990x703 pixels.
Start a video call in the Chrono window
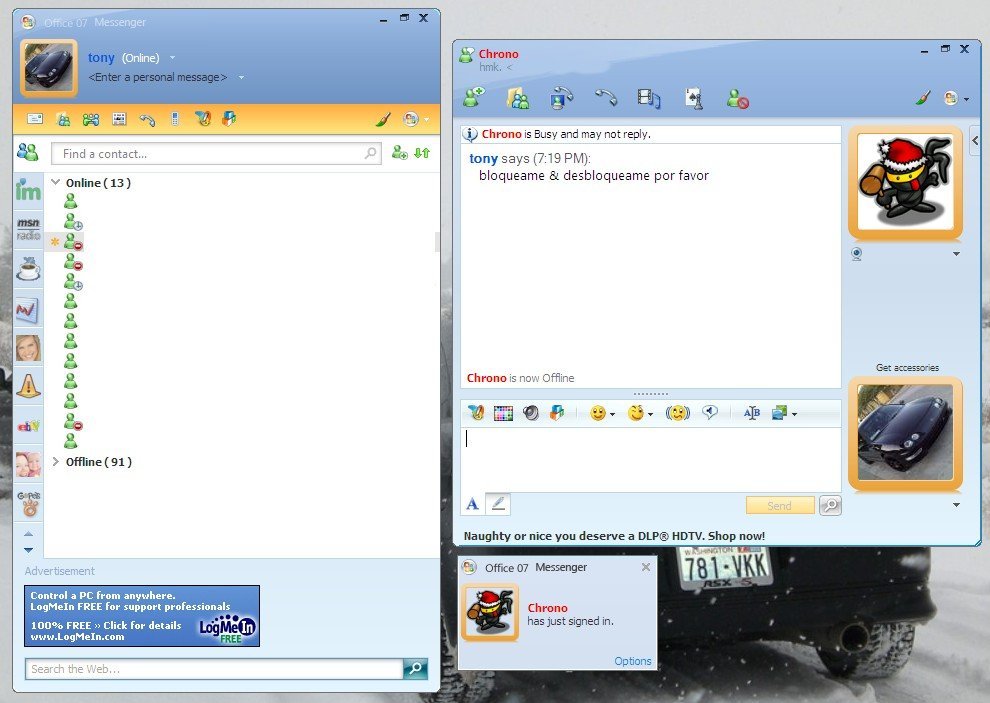pos(561,99)
